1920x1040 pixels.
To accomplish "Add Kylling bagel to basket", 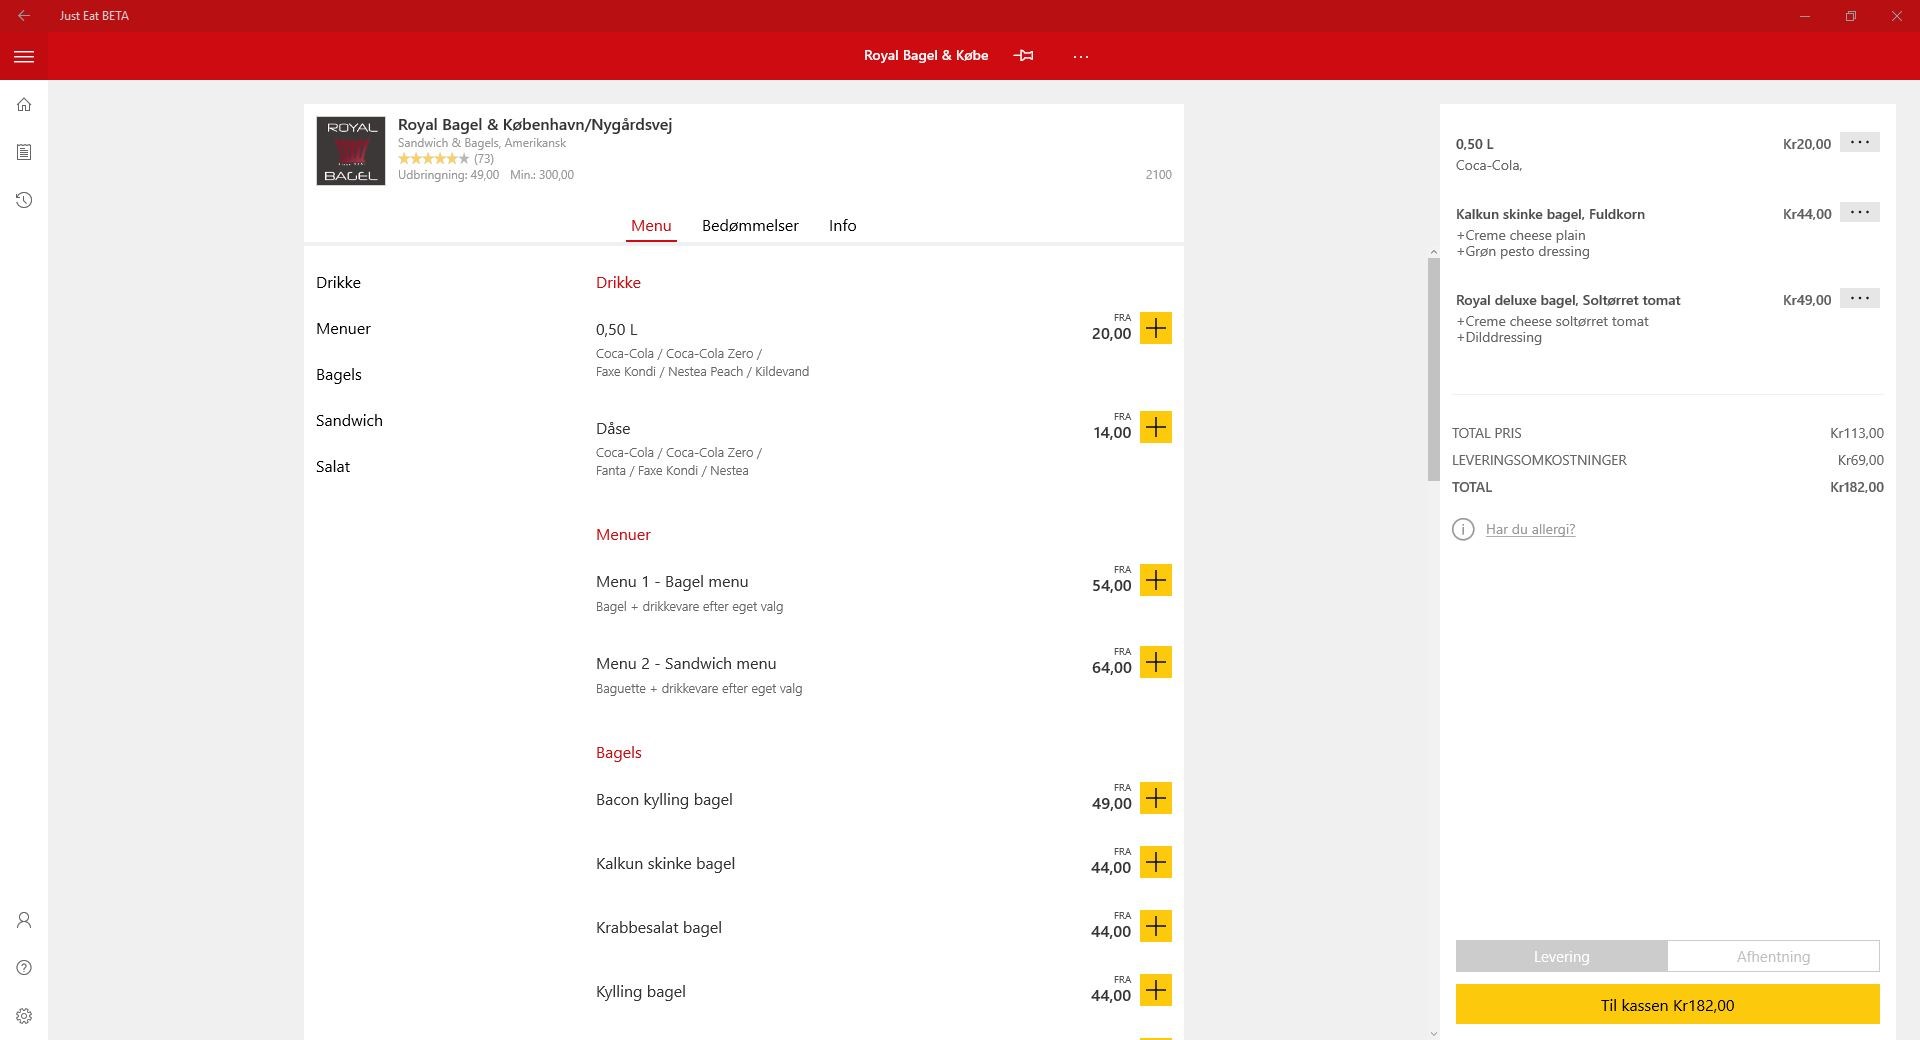I will (1156, 990).
